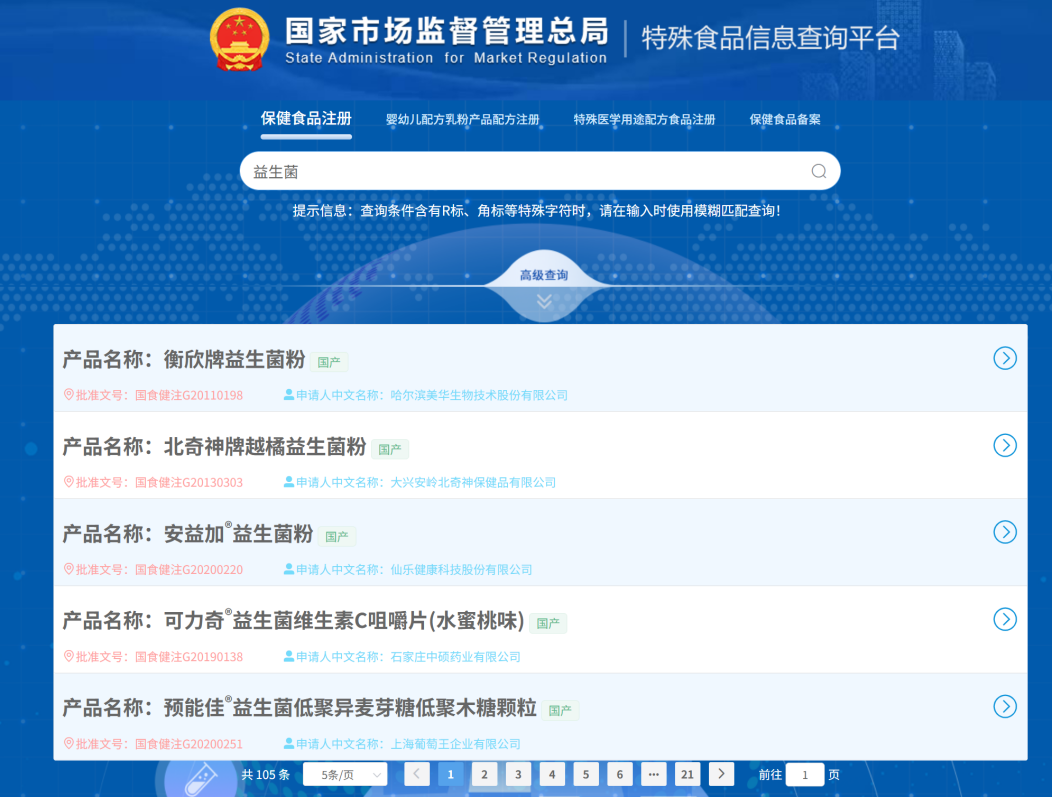
Task: Click 国产 tag on 安益加益生菌粉
Action: click(337, 537)
